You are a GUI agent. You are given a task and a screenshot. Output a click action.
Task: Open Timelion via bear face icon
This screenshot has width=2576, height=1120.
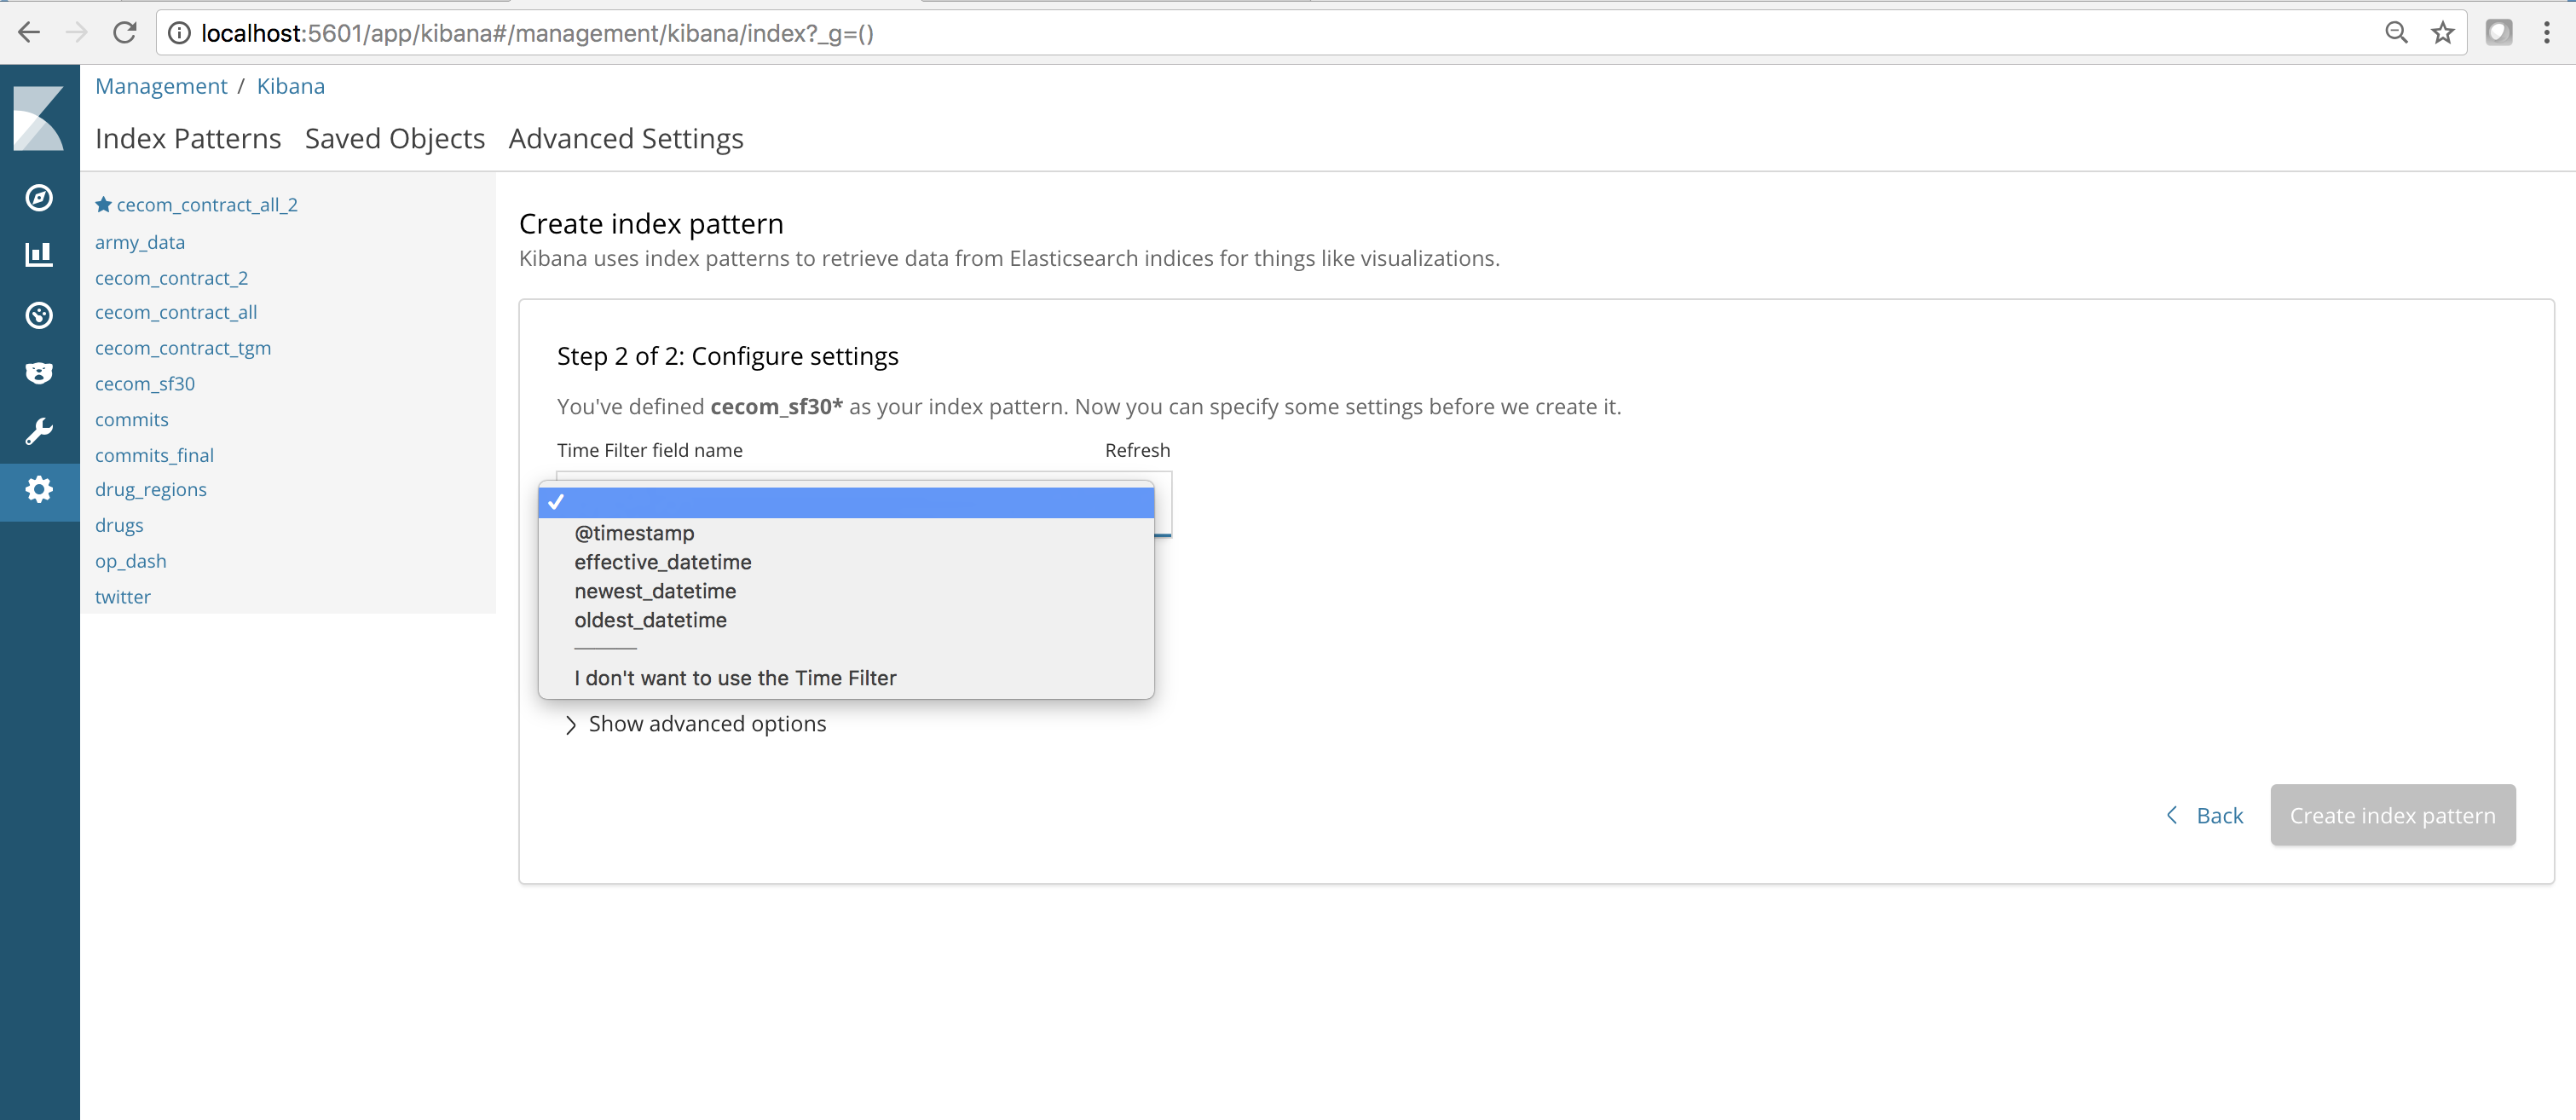39,373
